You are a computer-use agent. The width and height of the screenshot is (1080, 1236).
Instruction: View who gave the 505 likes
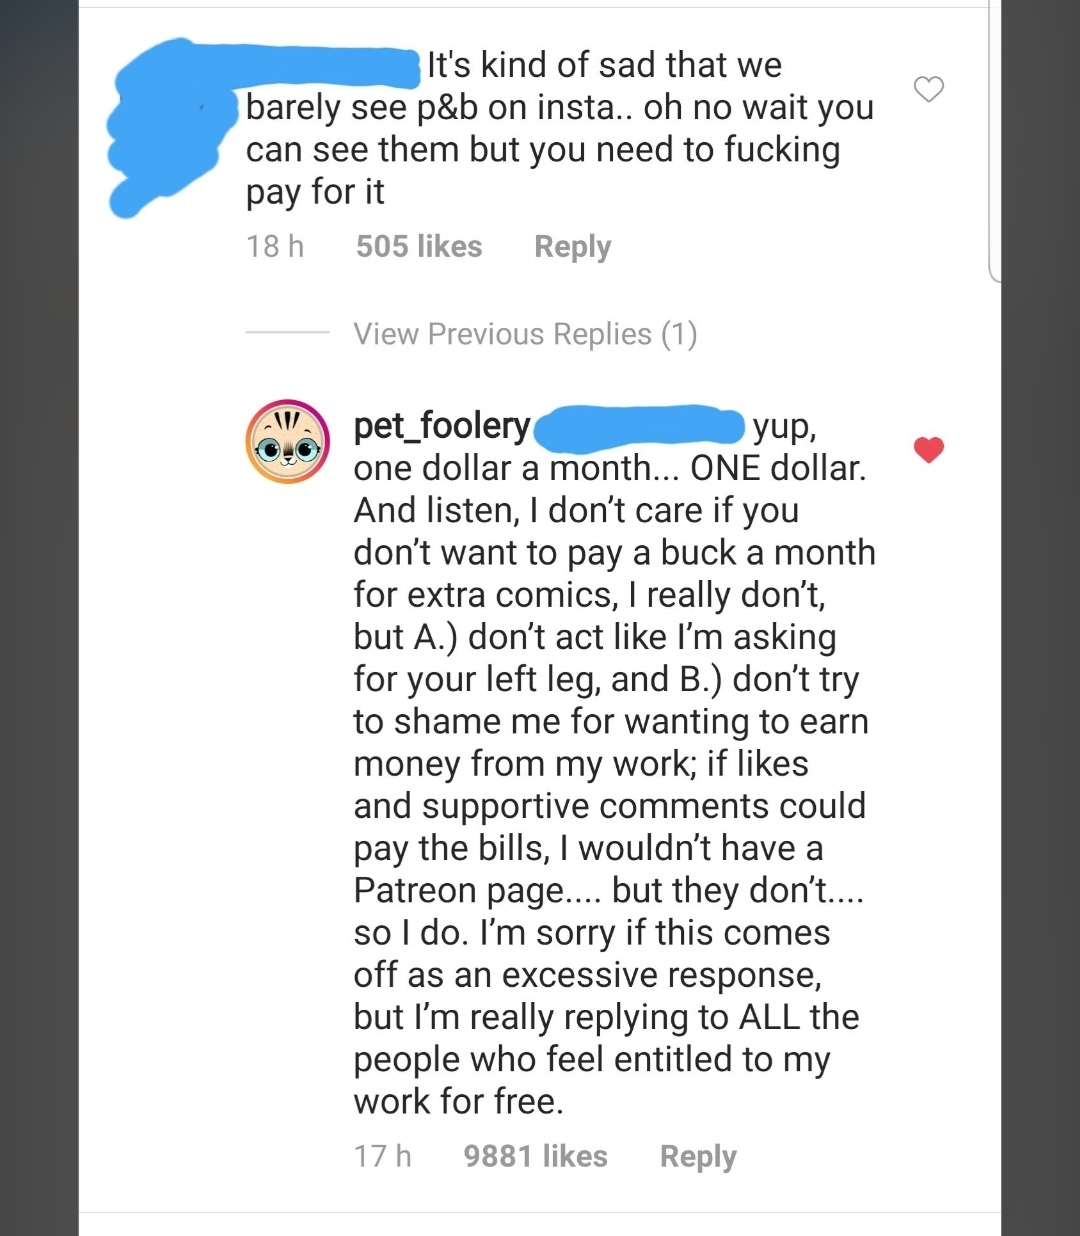[419, 246]
